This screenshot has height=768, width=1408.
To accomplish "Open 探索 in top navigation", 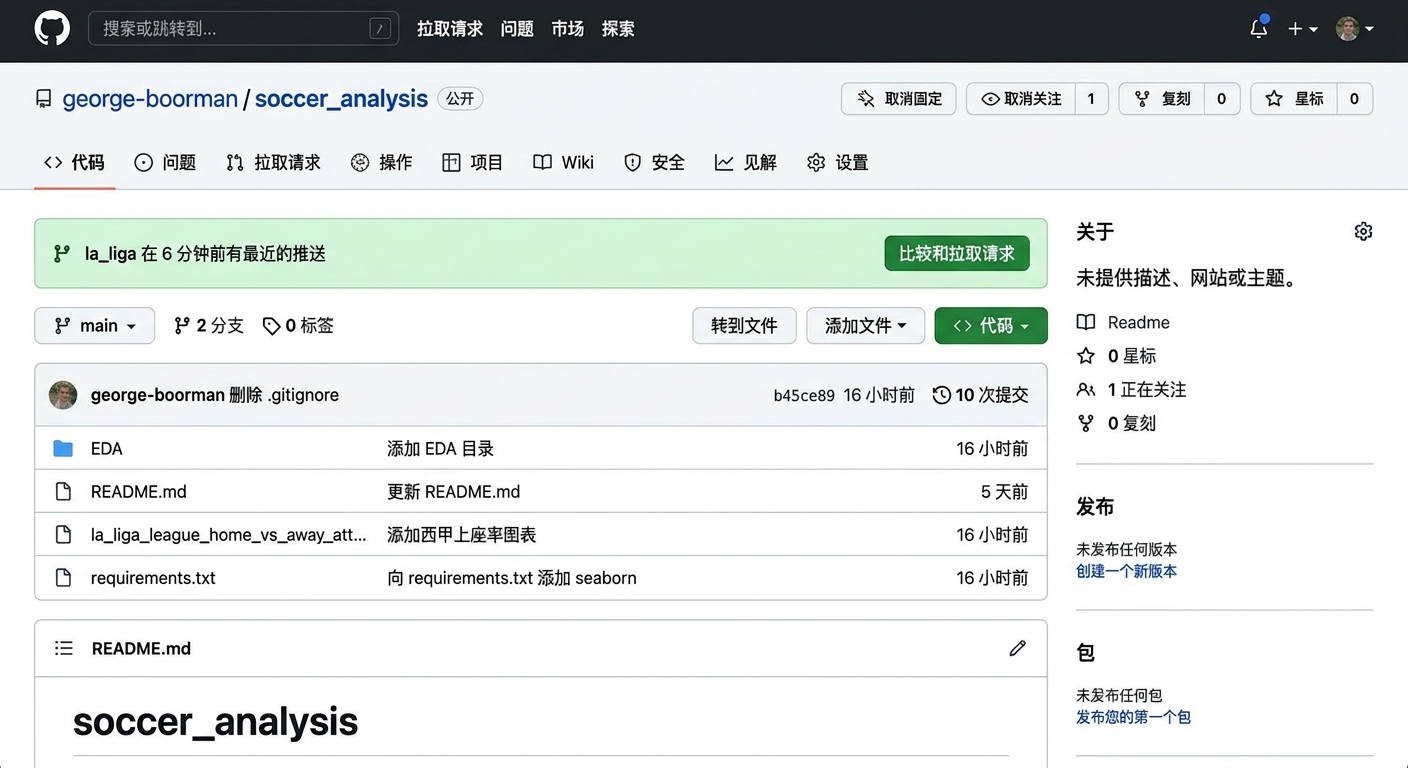I will (x=618, y=29).
